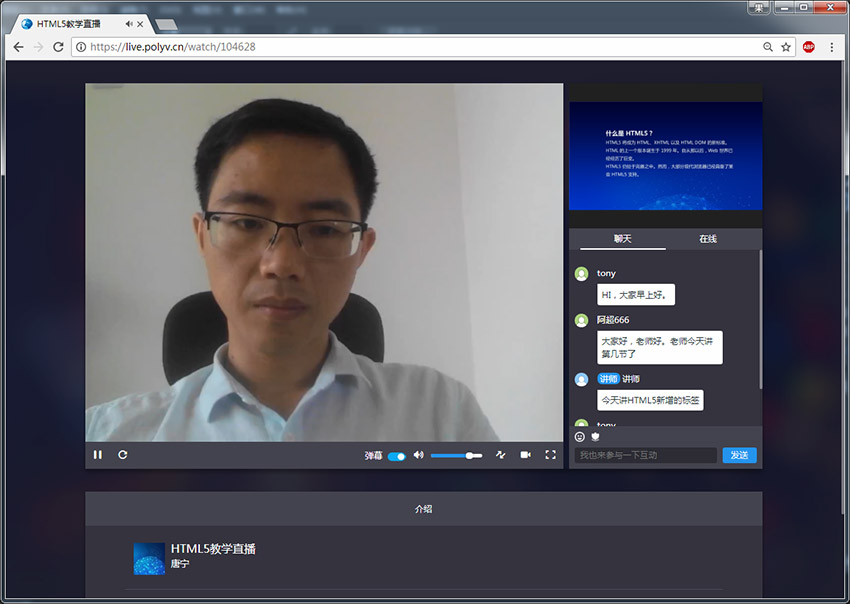Reload the browser page
Image resolution: width=850 pixels, height=604 pixels.
coord(58,47)
